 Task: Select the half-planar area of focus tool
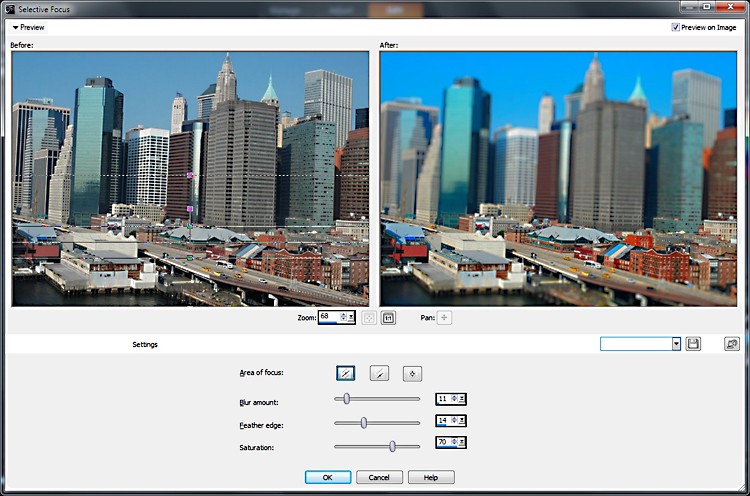pos(379,373)
